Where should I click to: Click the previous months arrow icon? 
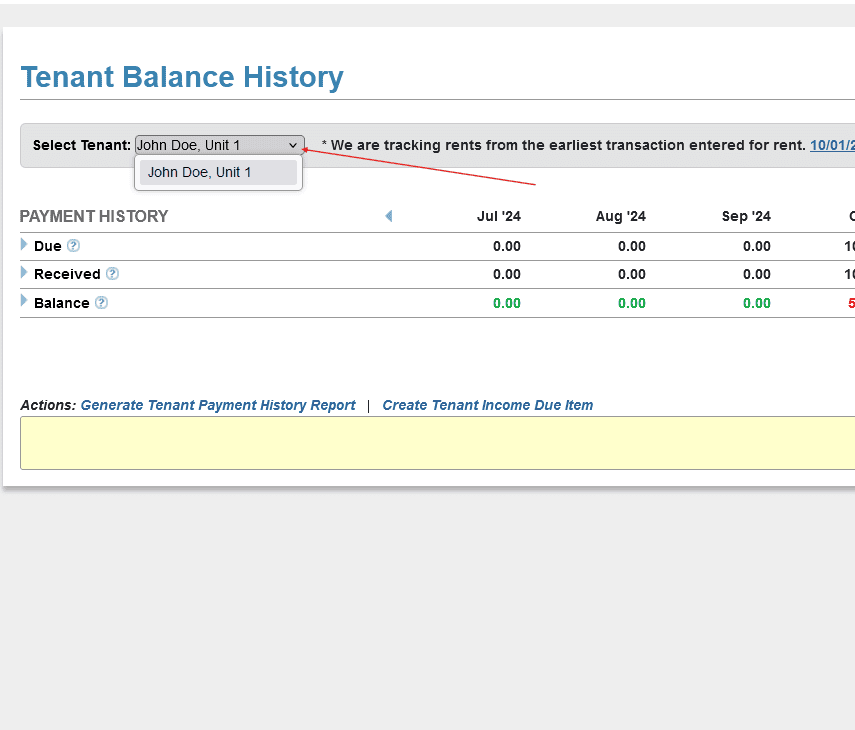(x=388, y=216)
